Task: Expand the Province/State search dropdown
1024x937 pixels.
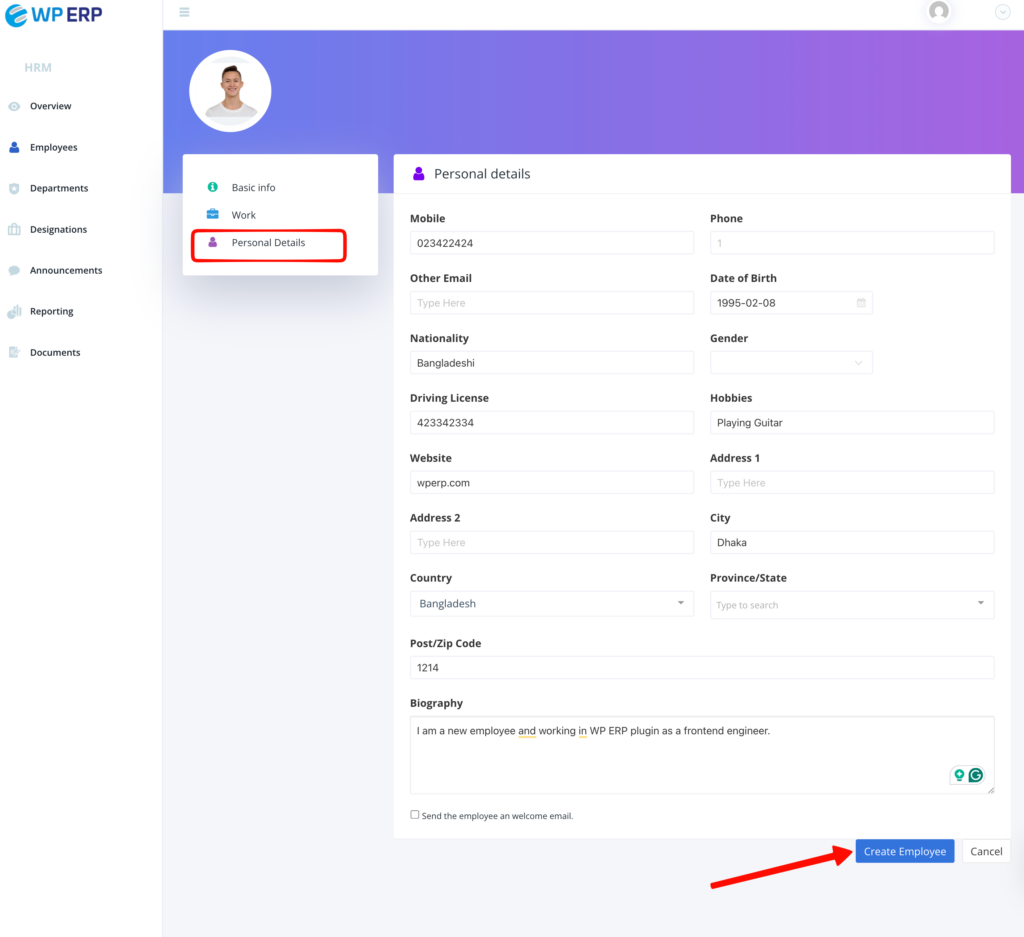Action: (x=852, y=604)
